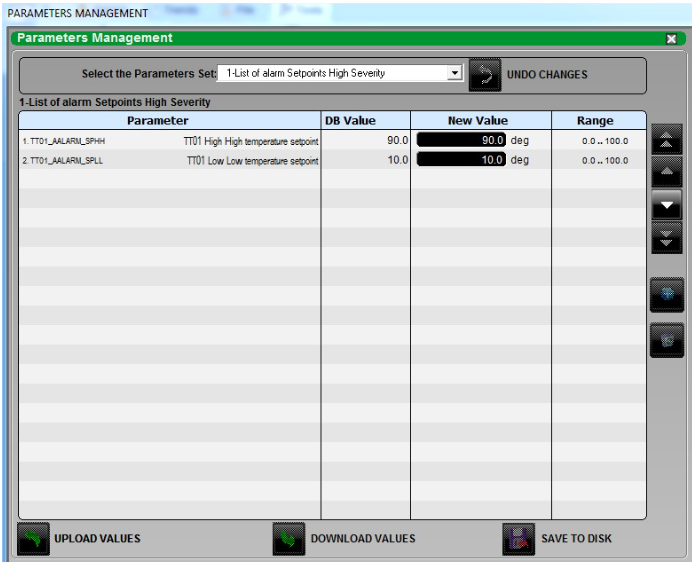Click the Range column header
Image resolution: width=692 pixels, height=562 pixels.
(599, 121)
